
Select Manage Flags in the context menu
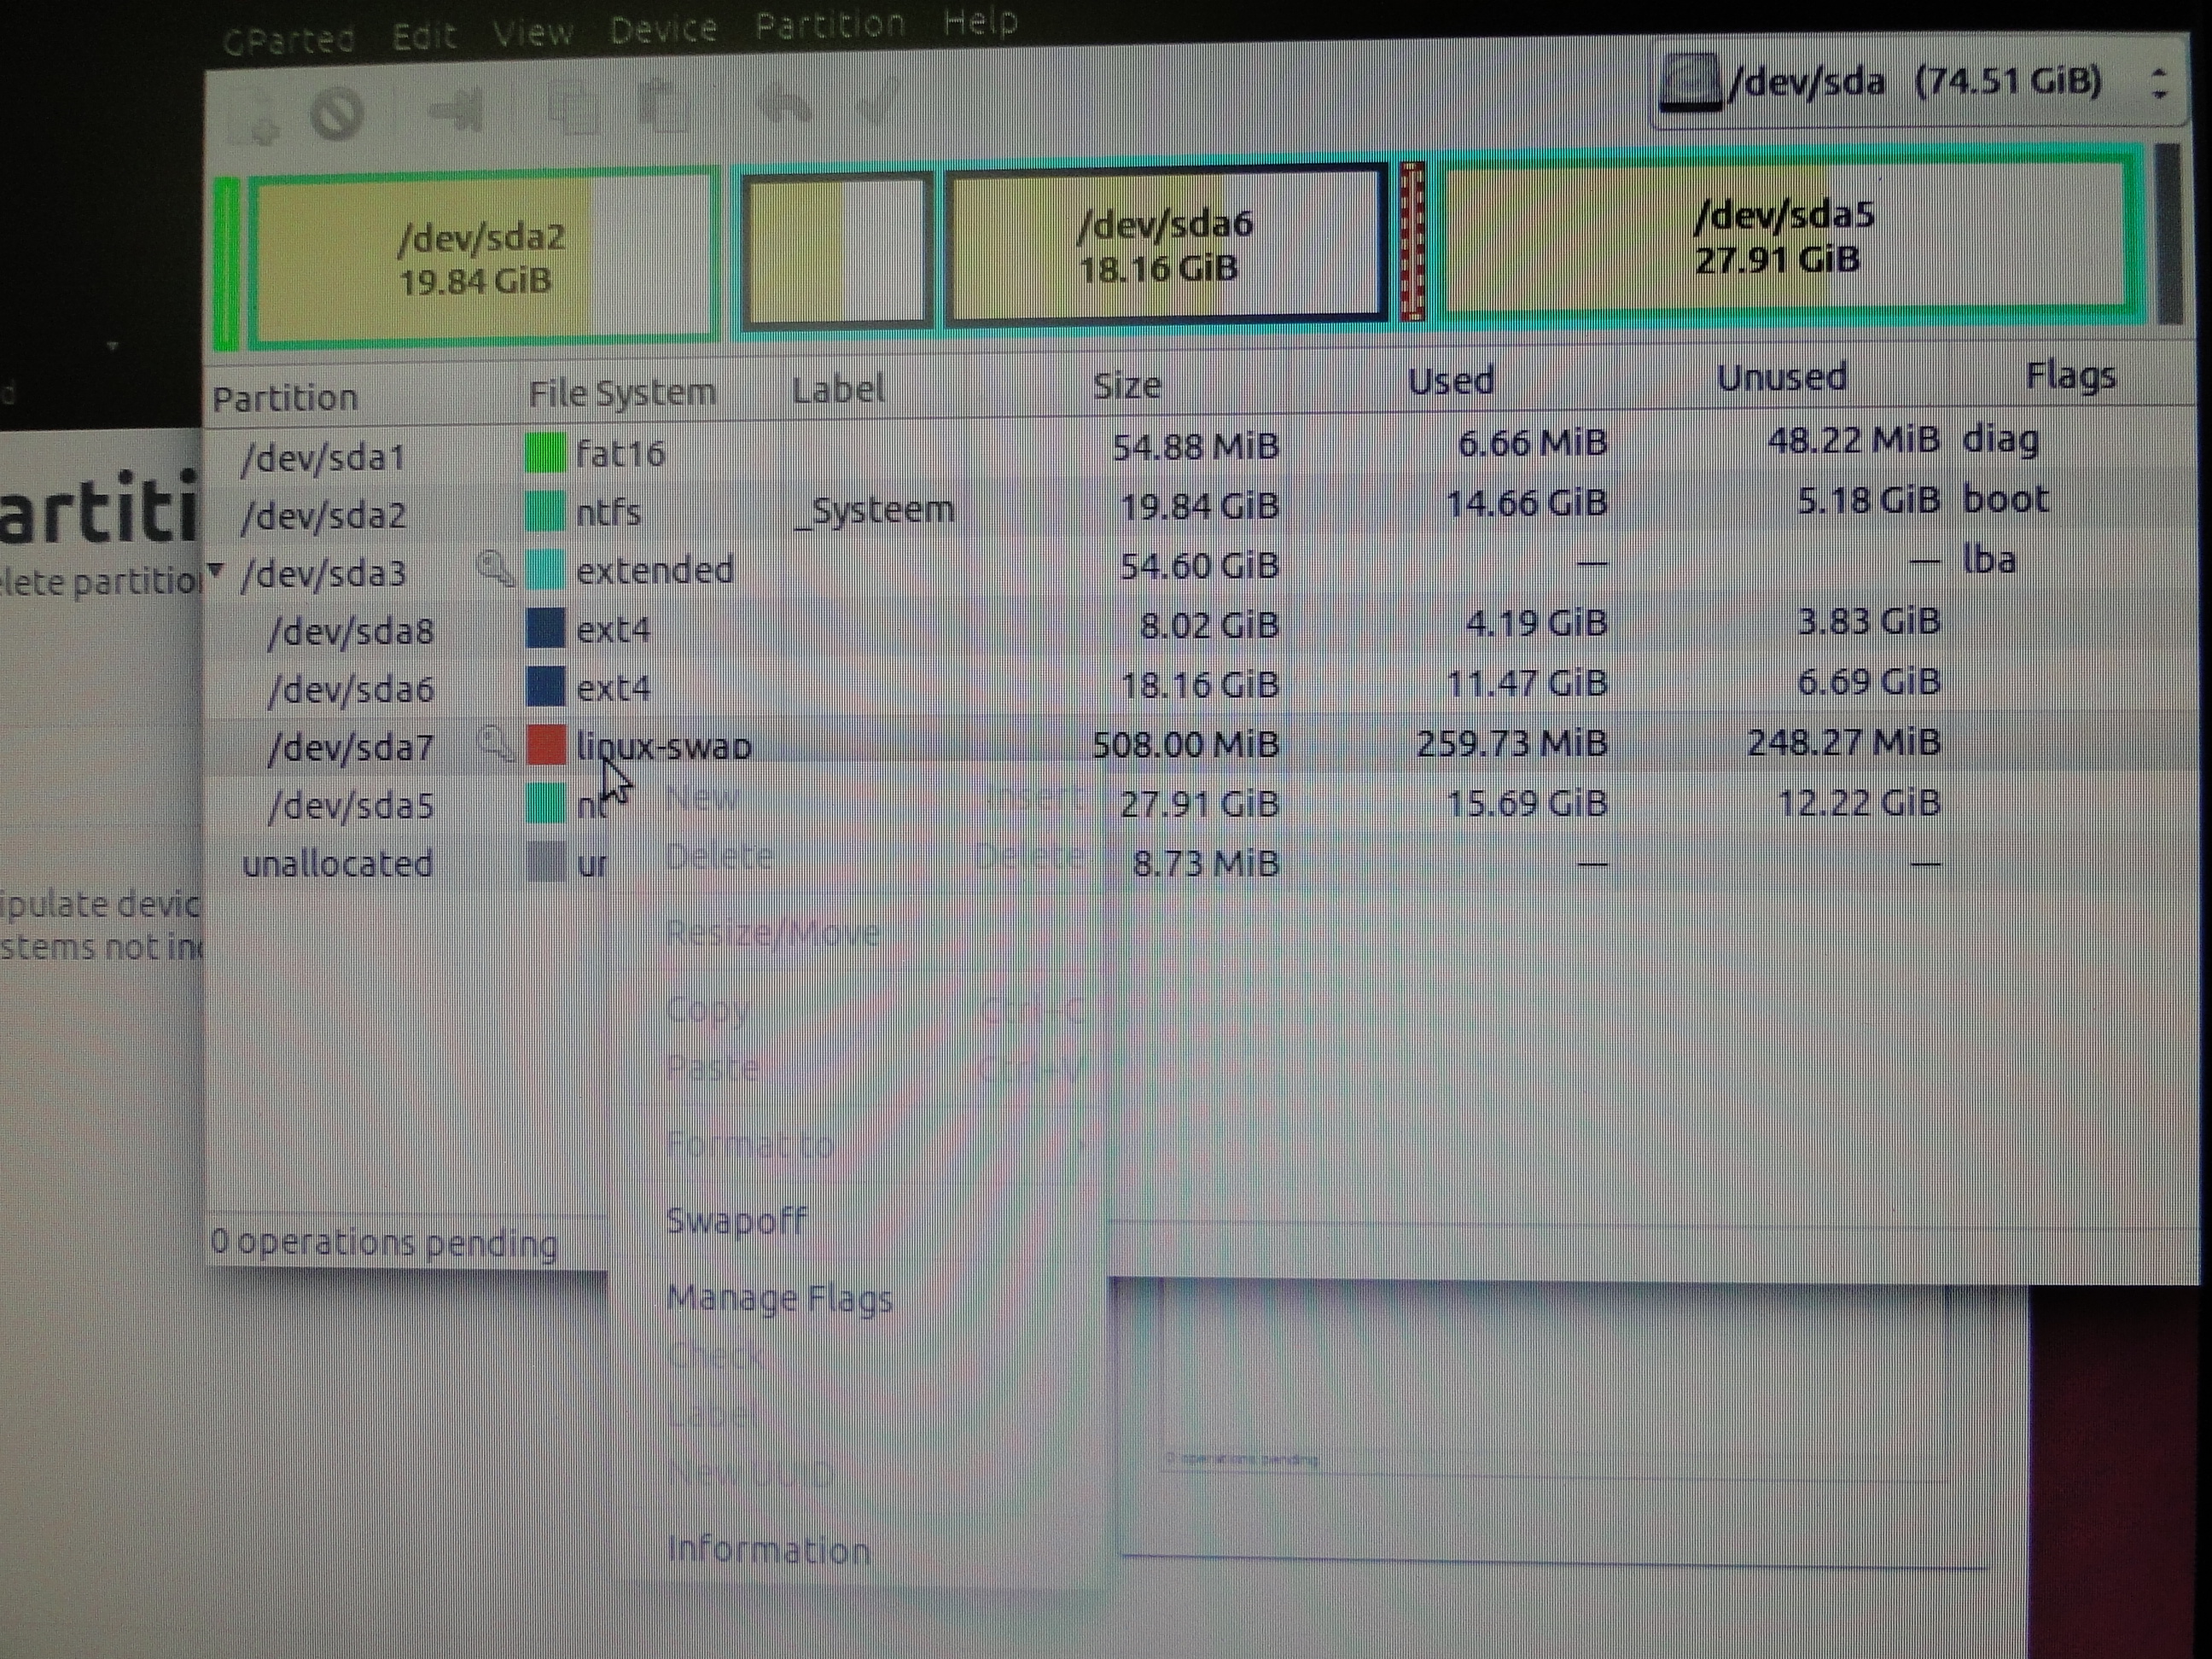point(779,1298)
